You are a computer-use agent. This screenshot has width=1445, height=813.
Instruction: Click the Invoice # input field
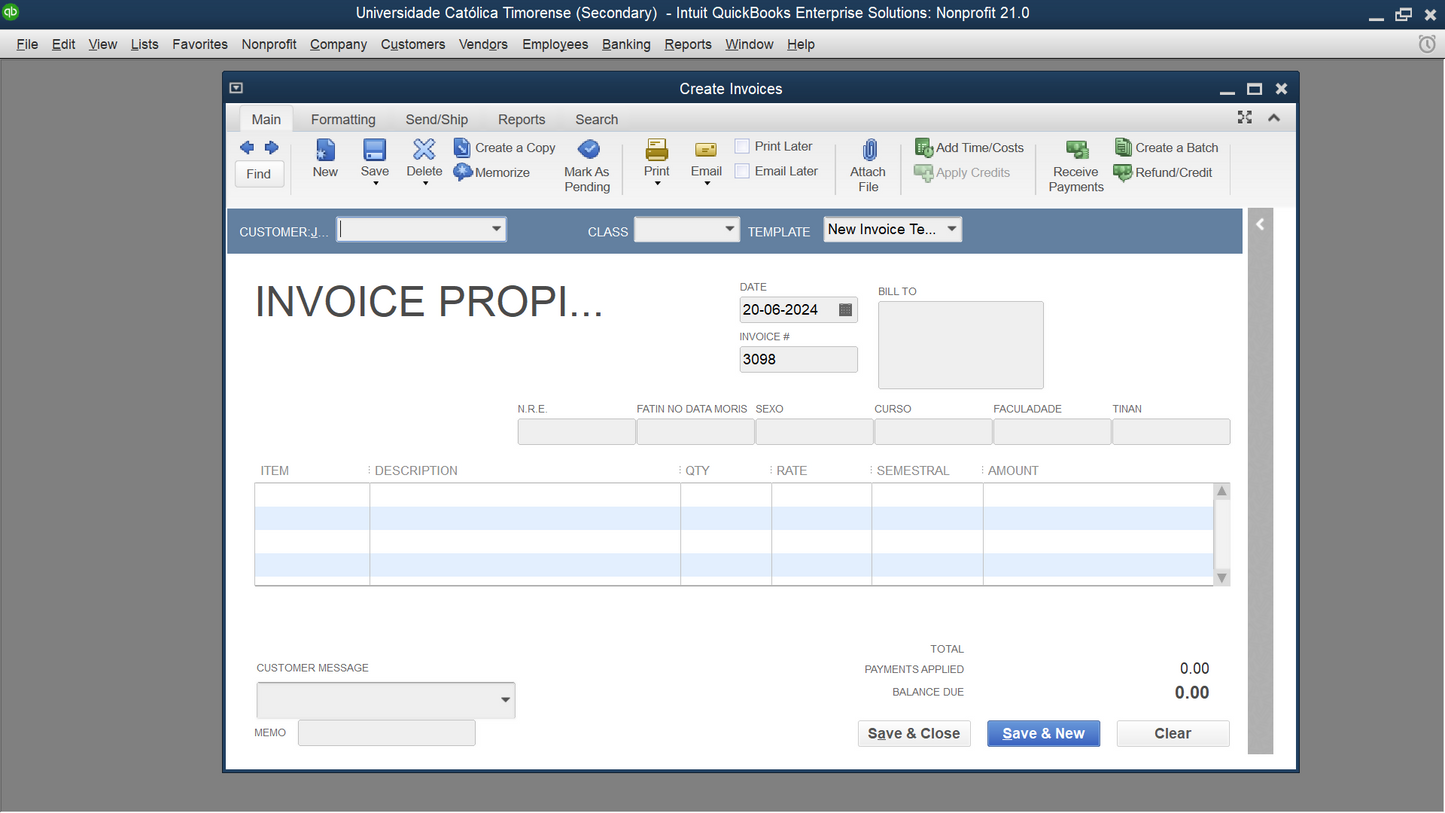click(x=798, y=359)
